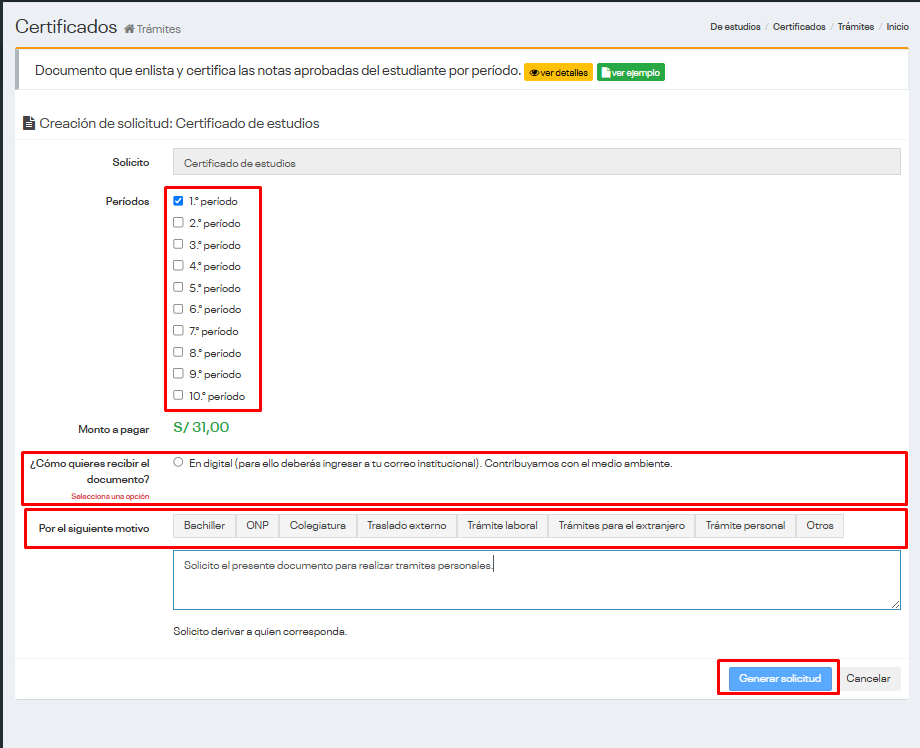920x748 pixels.
Task: Select the 'En digital' delivery radio option
Action: 178,463
